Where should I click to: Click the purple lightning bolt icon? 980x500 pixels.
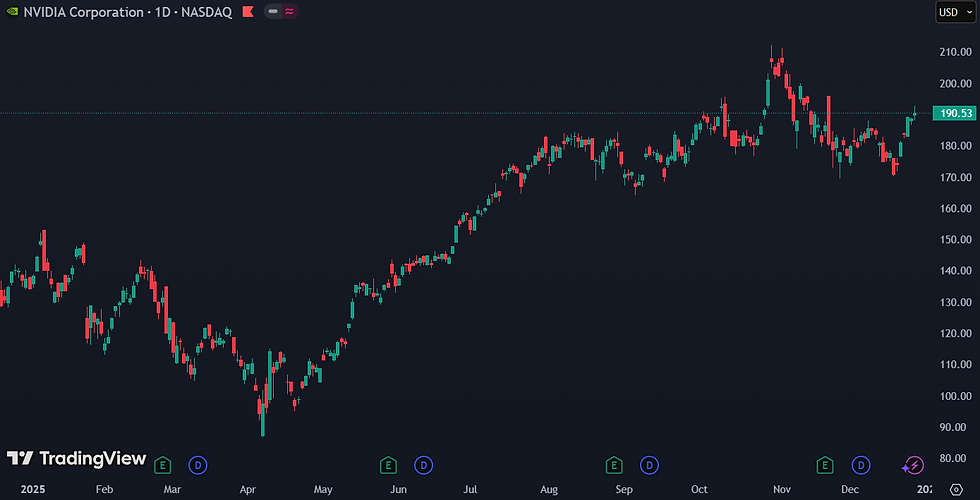pyautogui.click(x=912, y=465)
